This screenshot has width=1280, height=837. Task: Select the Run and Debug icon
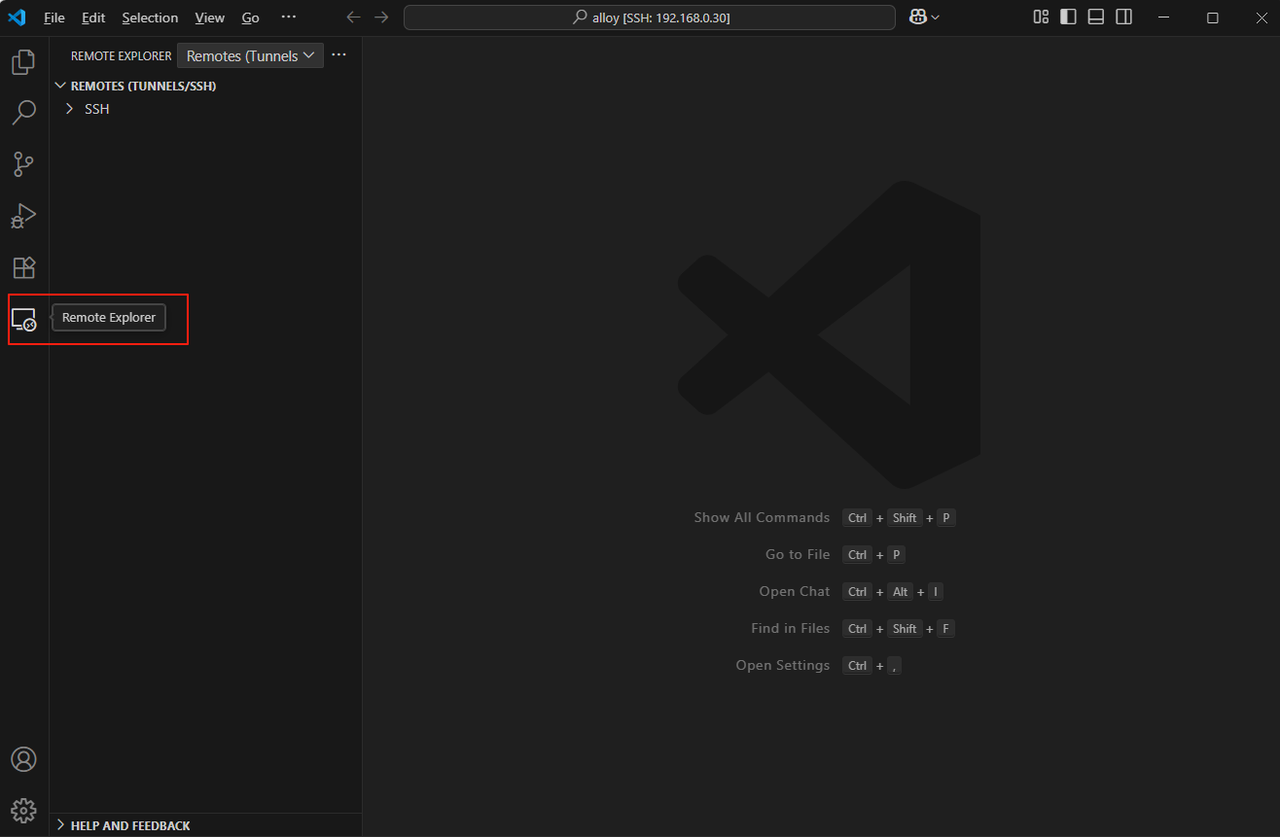click(23, 216)
